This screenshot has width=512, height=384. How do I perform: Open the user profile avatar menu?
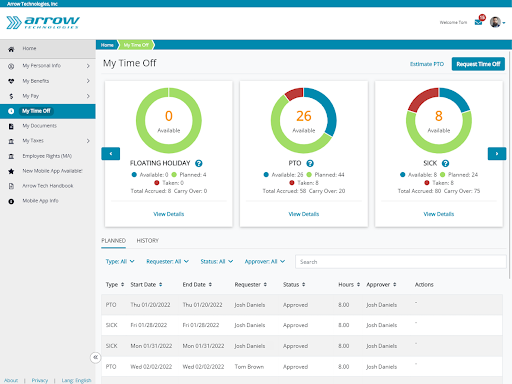(497, 22)
